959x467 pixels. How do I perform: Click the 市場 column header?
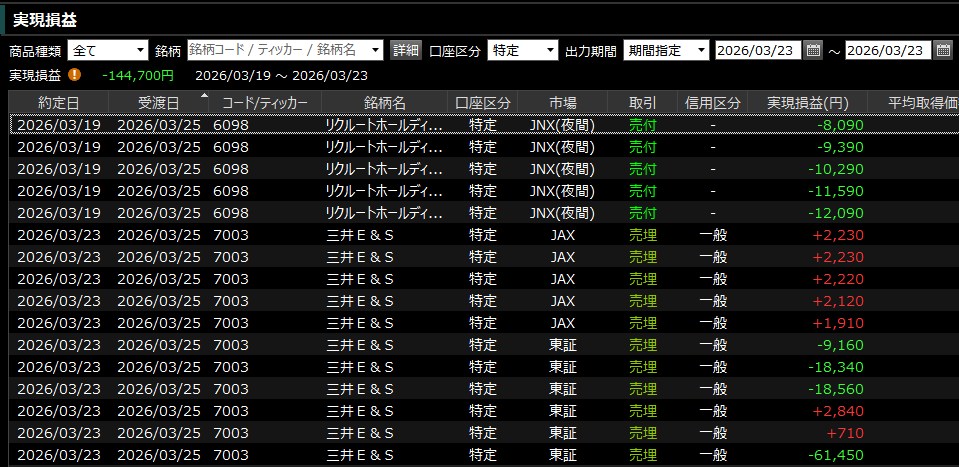tap(562, 103)
